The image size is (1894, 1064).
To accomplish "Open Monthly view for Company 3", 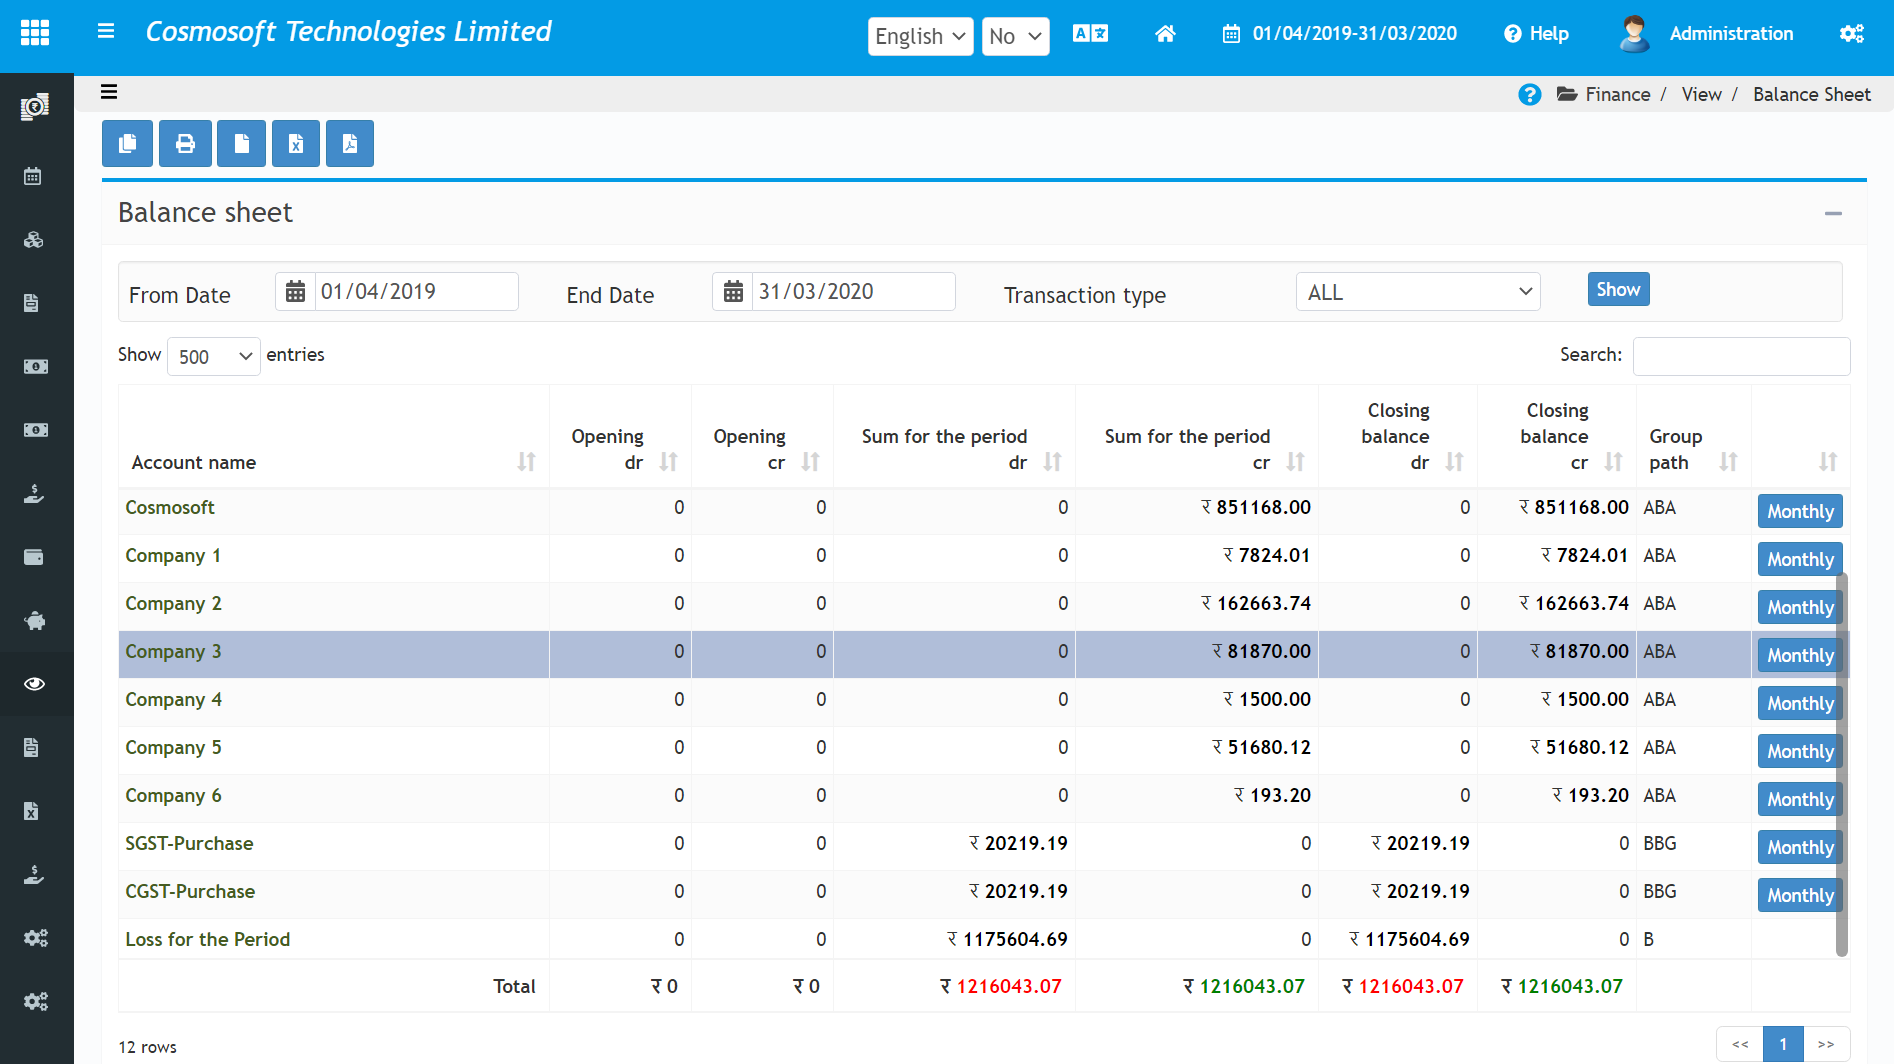I will click(1799, 655).
